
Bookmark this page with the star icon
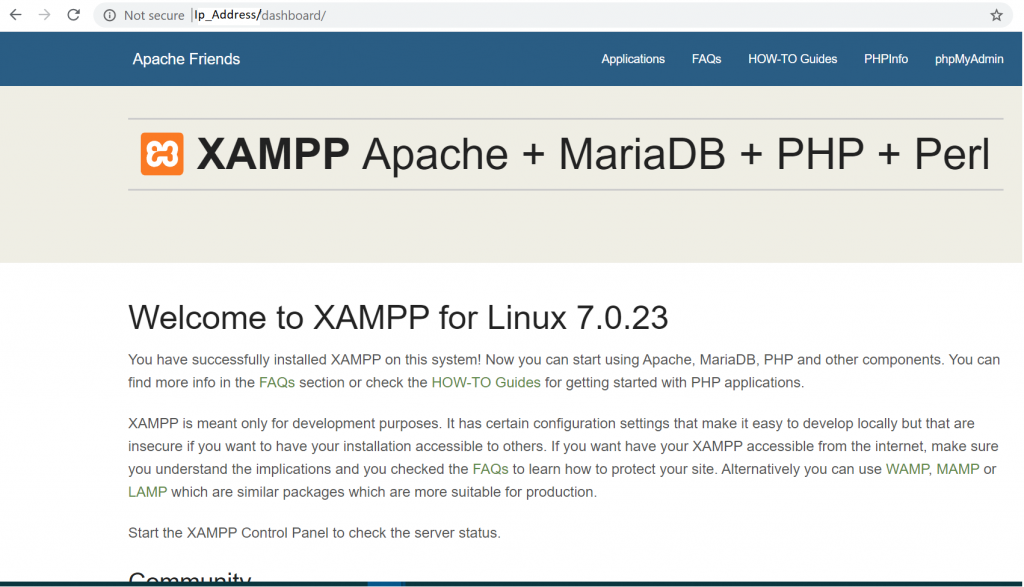996,15
